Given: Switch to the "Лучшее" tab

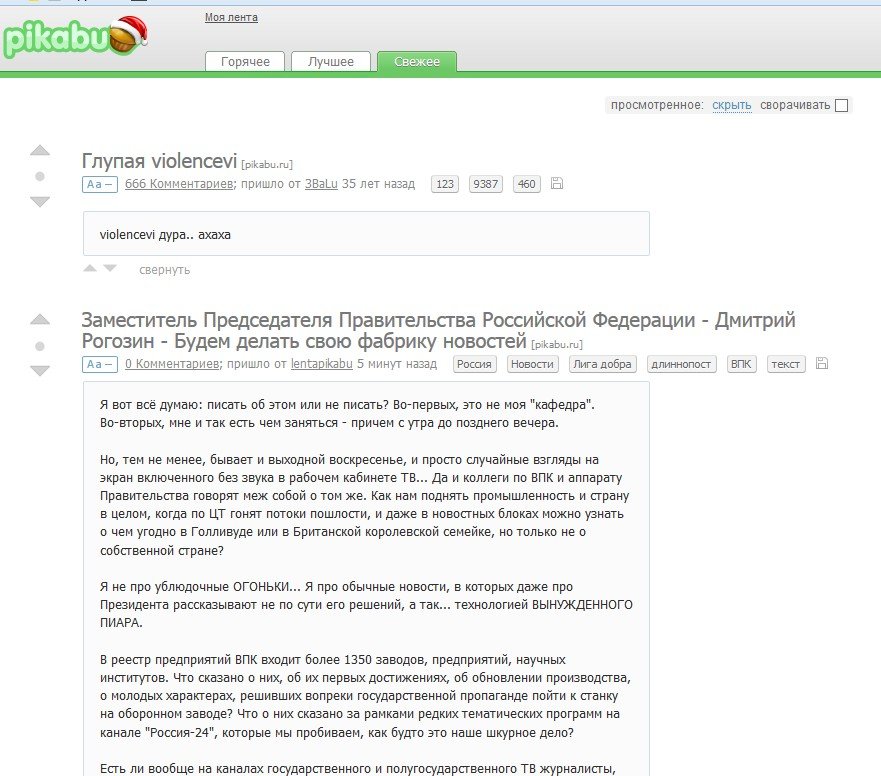Looking at the screenshot, I should [x=331, y=61].
